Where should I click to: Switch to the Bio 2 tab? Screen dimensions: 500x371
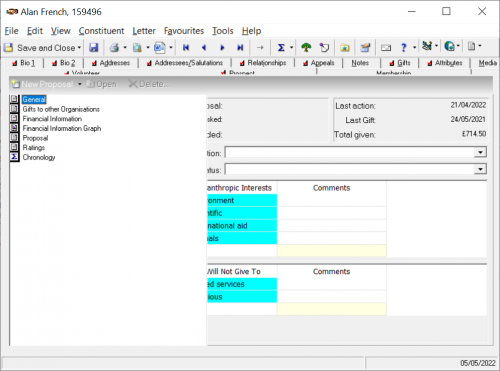point(64,63)
